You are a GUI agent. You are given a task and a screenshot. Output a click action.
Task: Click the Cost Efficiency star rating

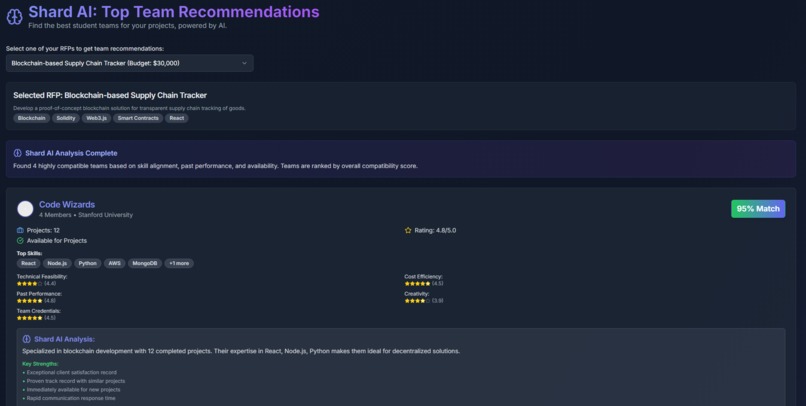point(417,284)
